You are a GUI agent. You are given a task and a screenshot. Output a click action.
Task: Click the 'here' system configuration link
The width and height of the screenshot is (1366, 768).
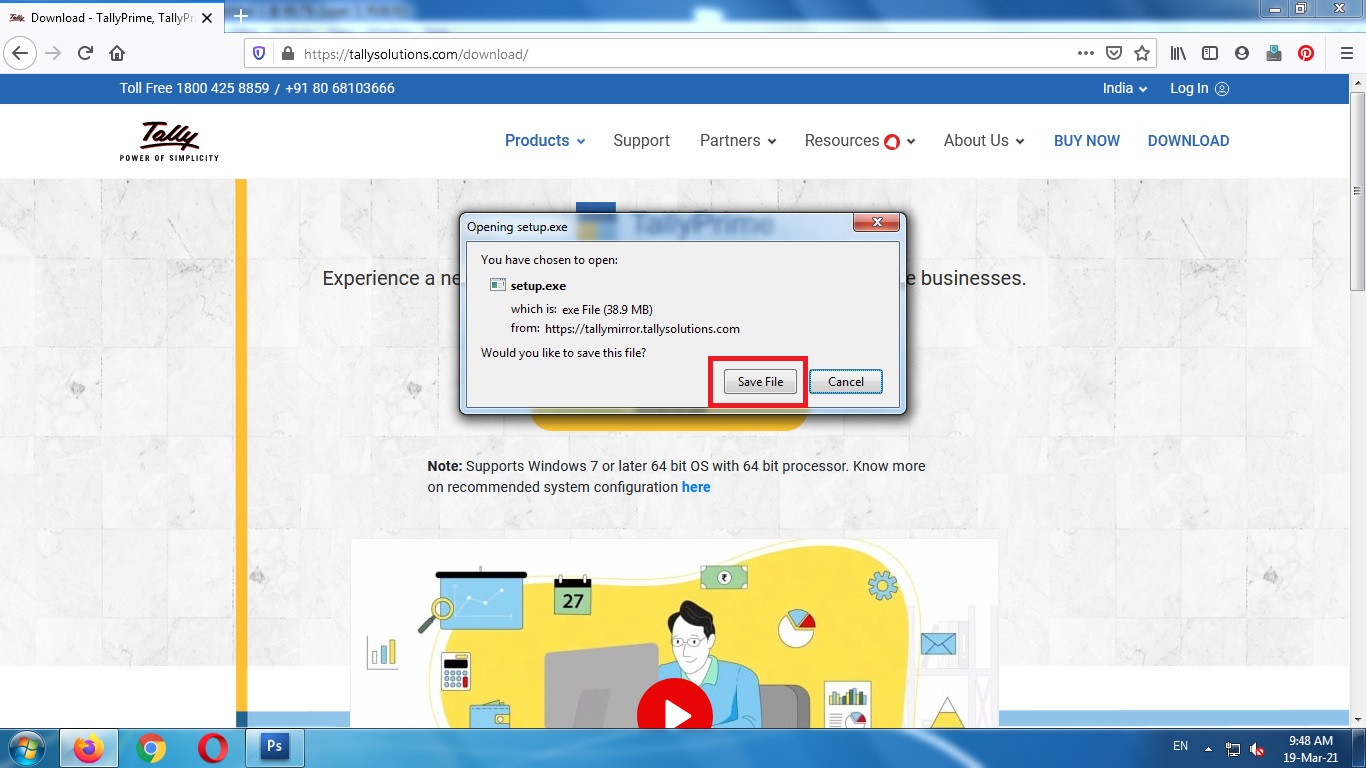coord(696,487)
